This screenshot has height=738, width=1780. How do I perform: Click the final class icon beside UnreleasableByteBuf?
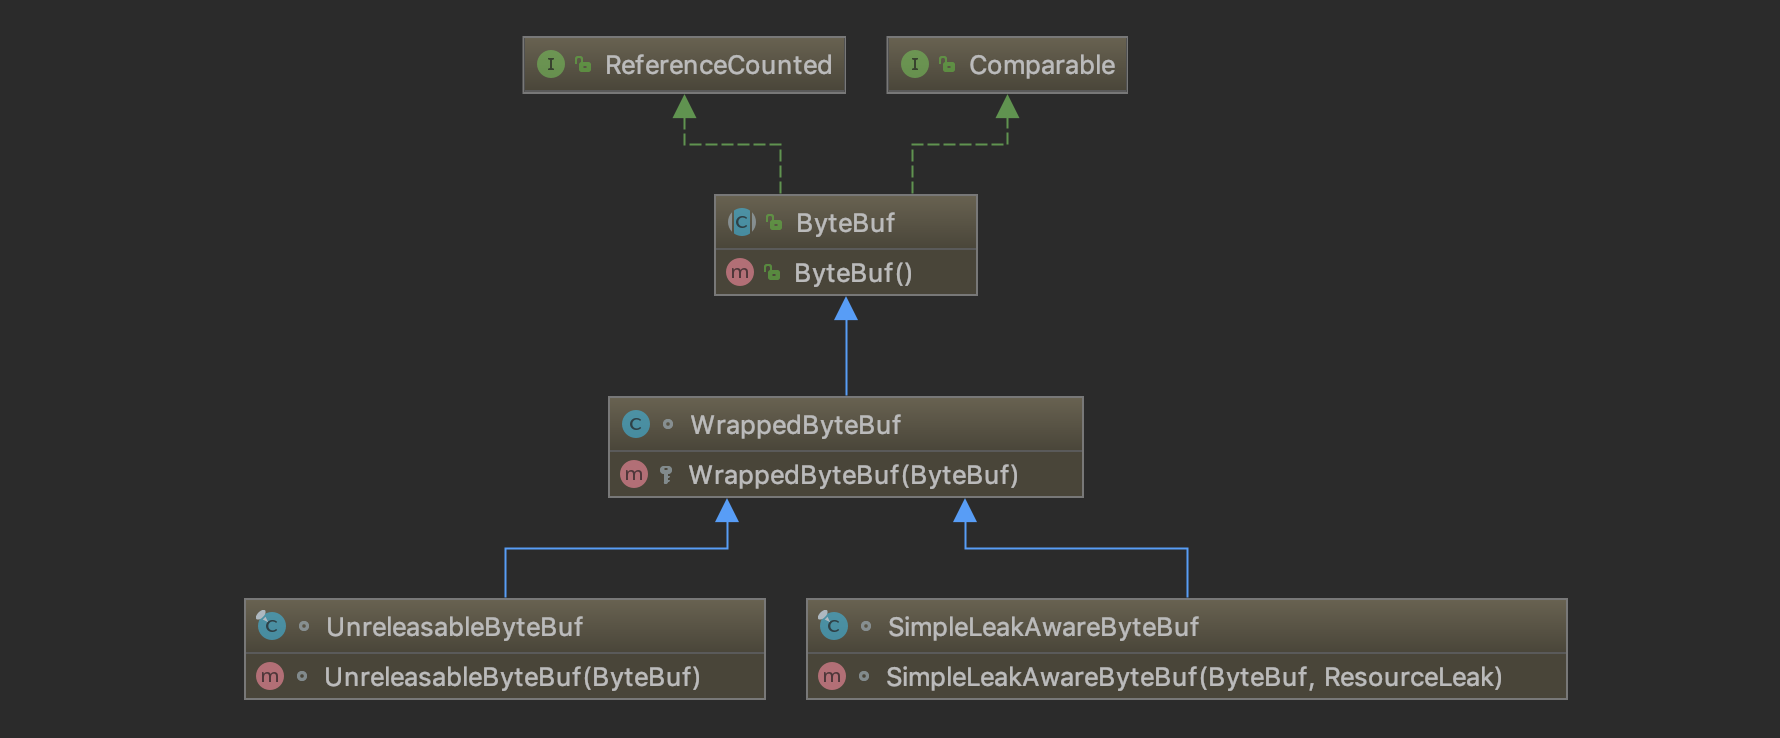point(271,626)
